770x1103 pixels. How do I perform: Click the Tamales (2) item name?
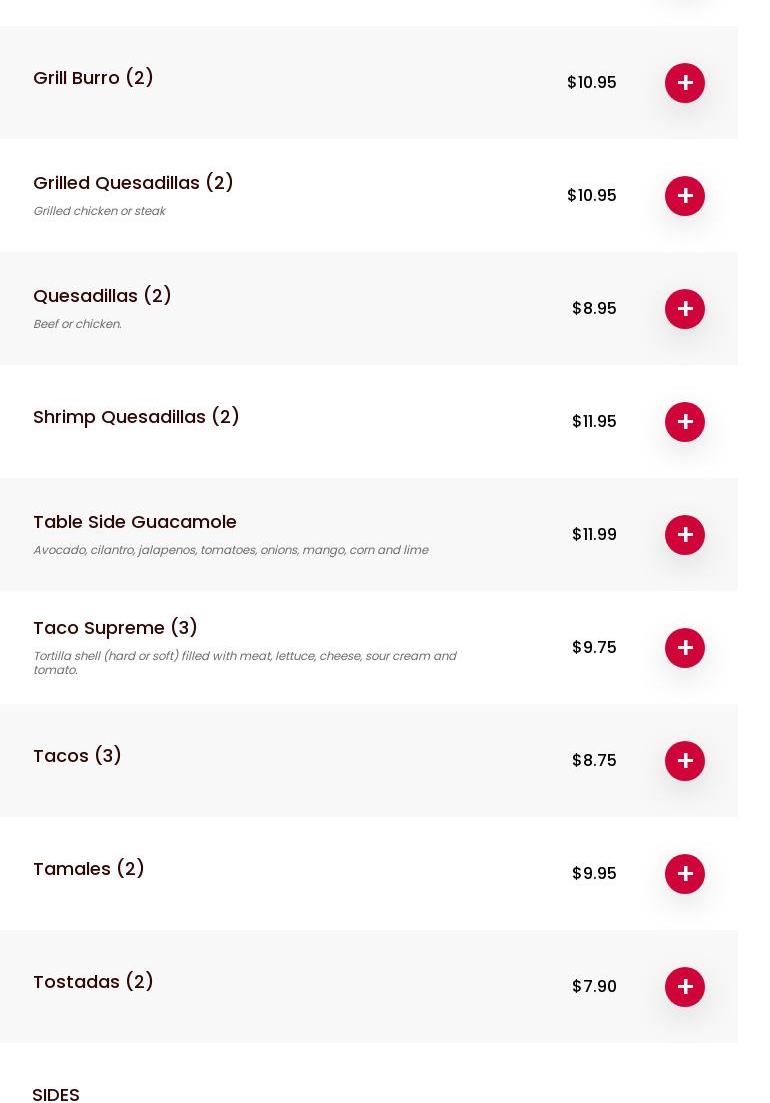89,869
